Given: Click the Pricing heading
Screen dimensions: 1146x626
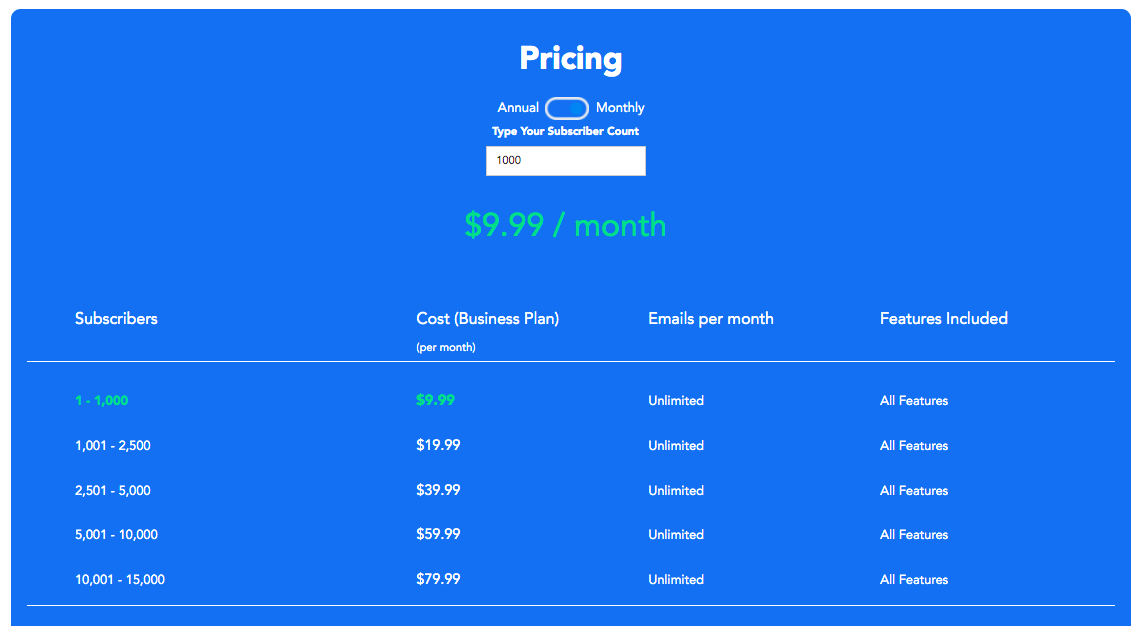Looking at the screenshot, I should coord(571,58).
